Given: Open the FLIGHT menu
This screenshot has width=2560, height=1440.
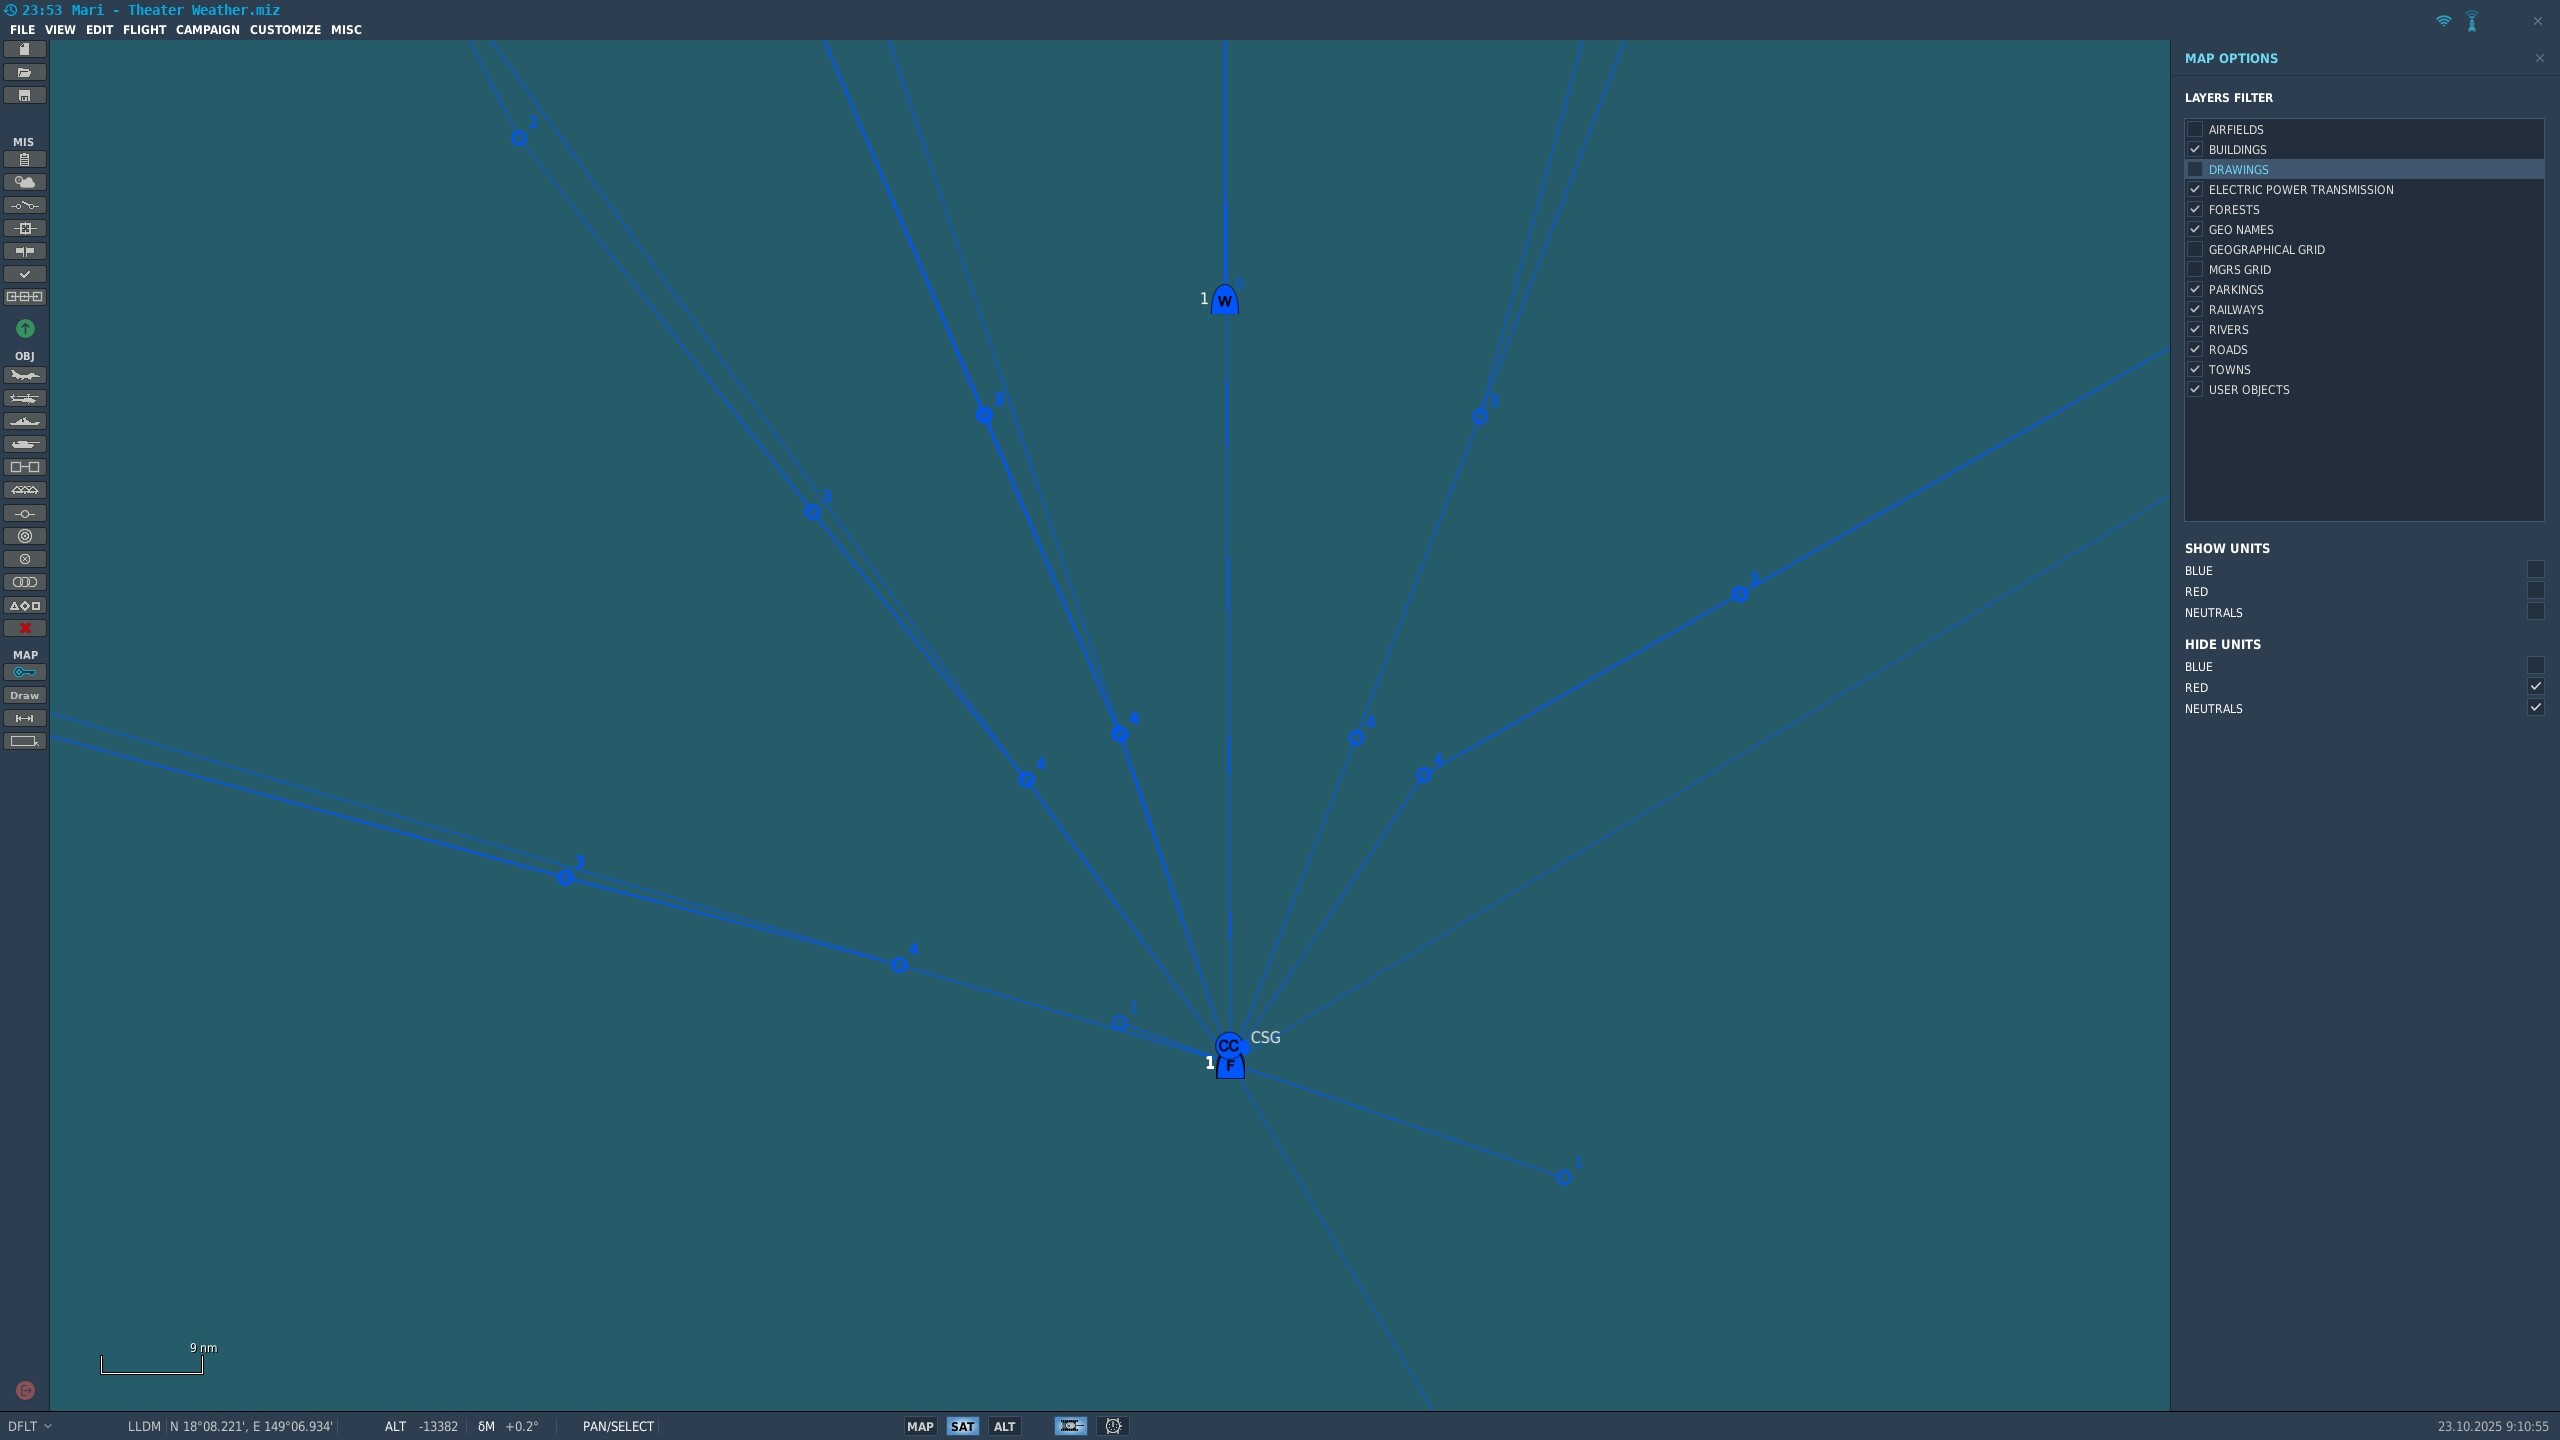Looking at the screenshot, I should [x=144, y=30].
